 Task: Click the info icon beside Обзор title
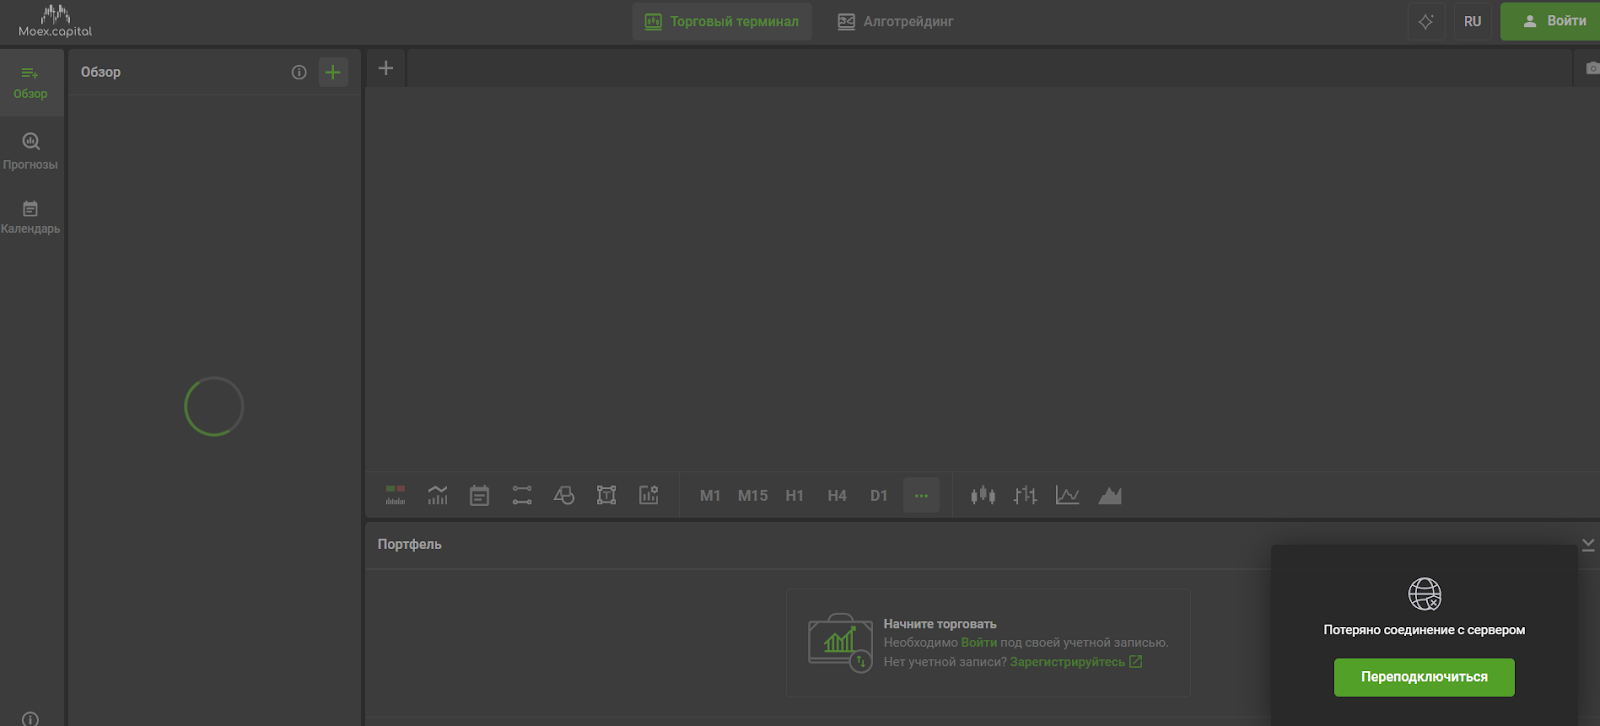299,72
